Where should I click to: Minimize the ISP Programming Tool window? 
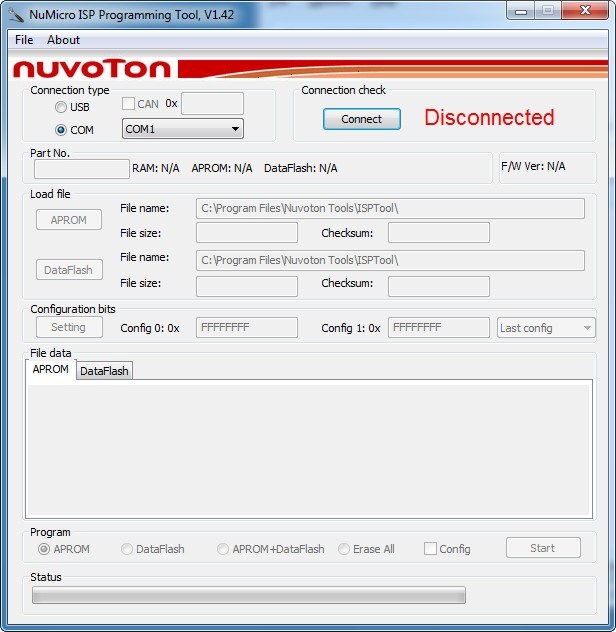coord(521,11)
